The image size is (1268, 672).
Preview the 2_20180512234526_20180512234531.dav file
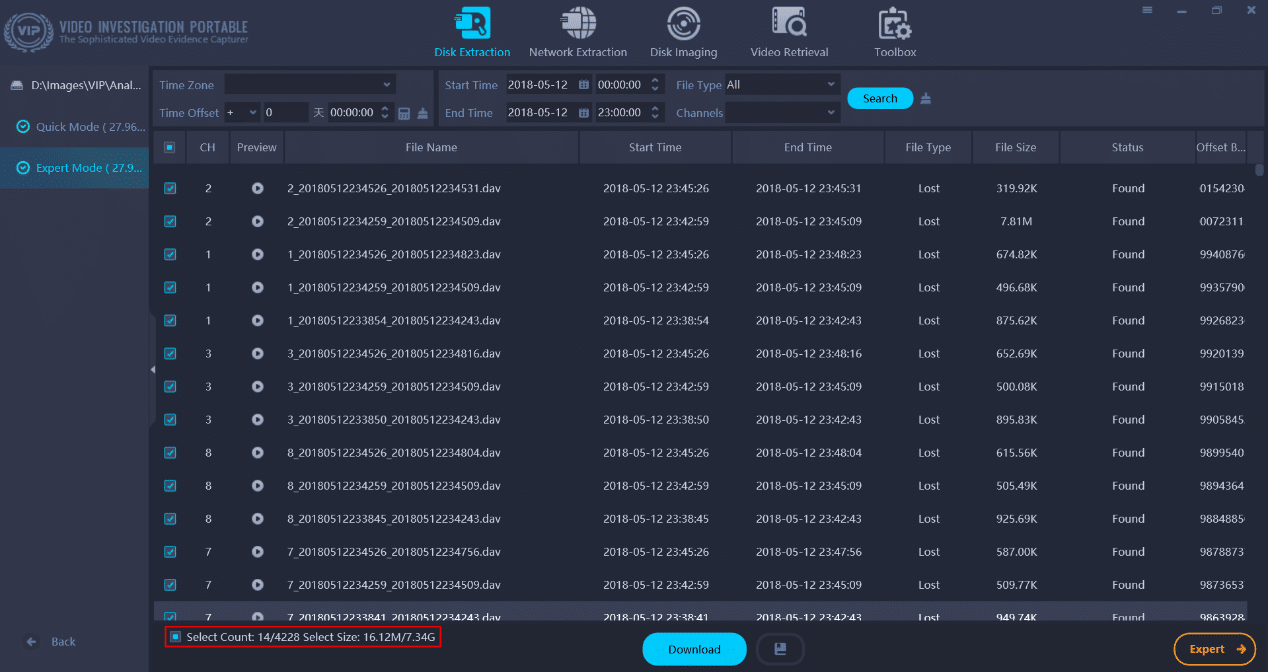point(257,188)
